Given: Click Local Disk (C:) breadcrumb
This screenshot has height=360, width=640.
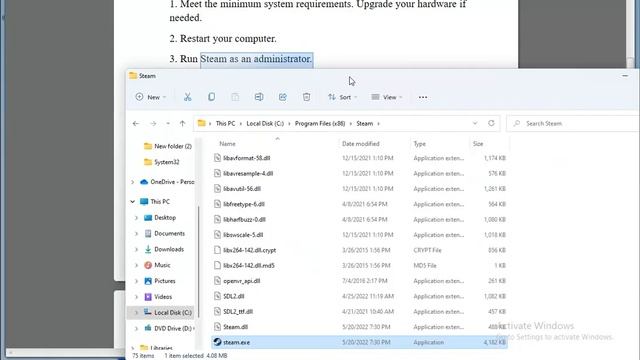Looking at the screenshot, I should [x=265, y=123].
